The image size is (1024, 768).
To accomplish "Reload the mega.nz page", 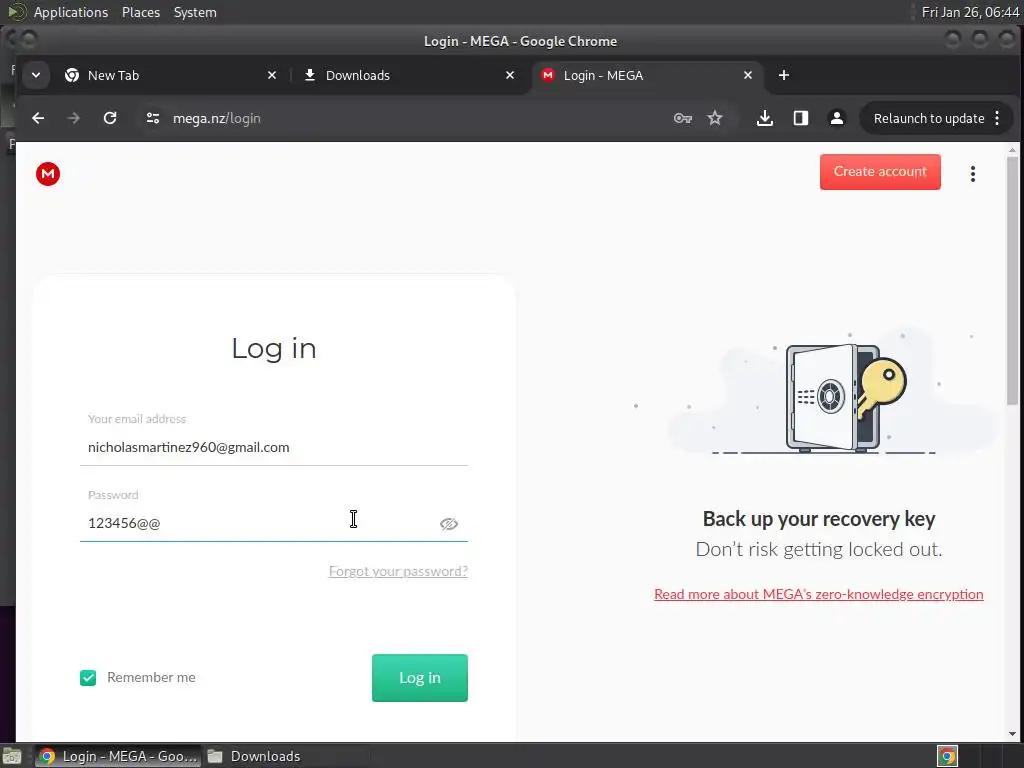I will tap(110, 118).
